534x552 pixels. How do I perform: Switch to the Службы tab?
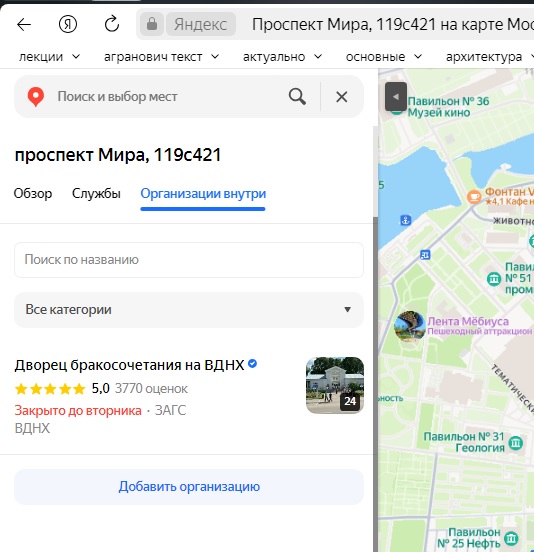(x=96, y=194)
